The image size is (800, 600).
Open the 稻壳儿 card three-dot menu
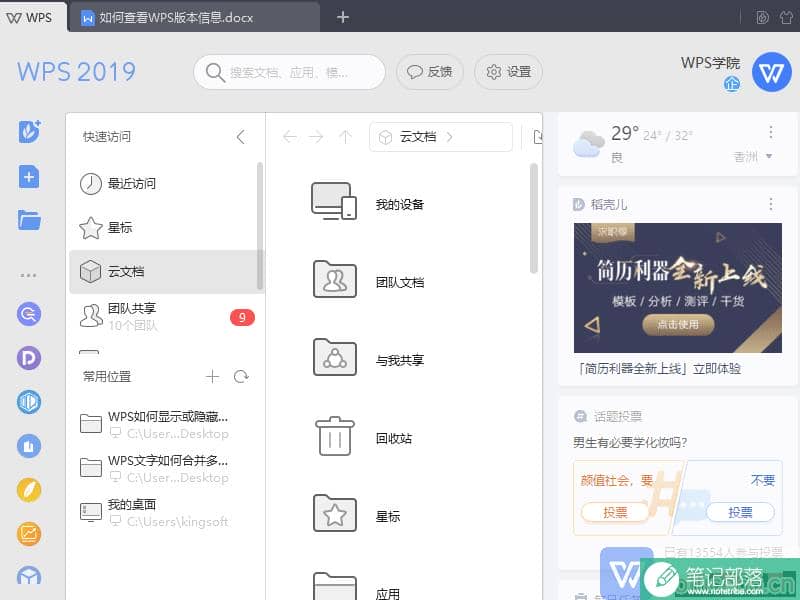coord(770,204)
